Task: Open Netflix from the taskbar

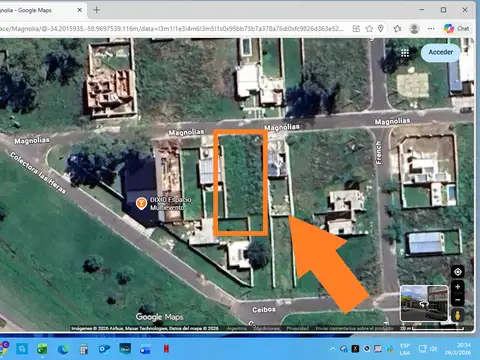Action: (x=166, y=349)
